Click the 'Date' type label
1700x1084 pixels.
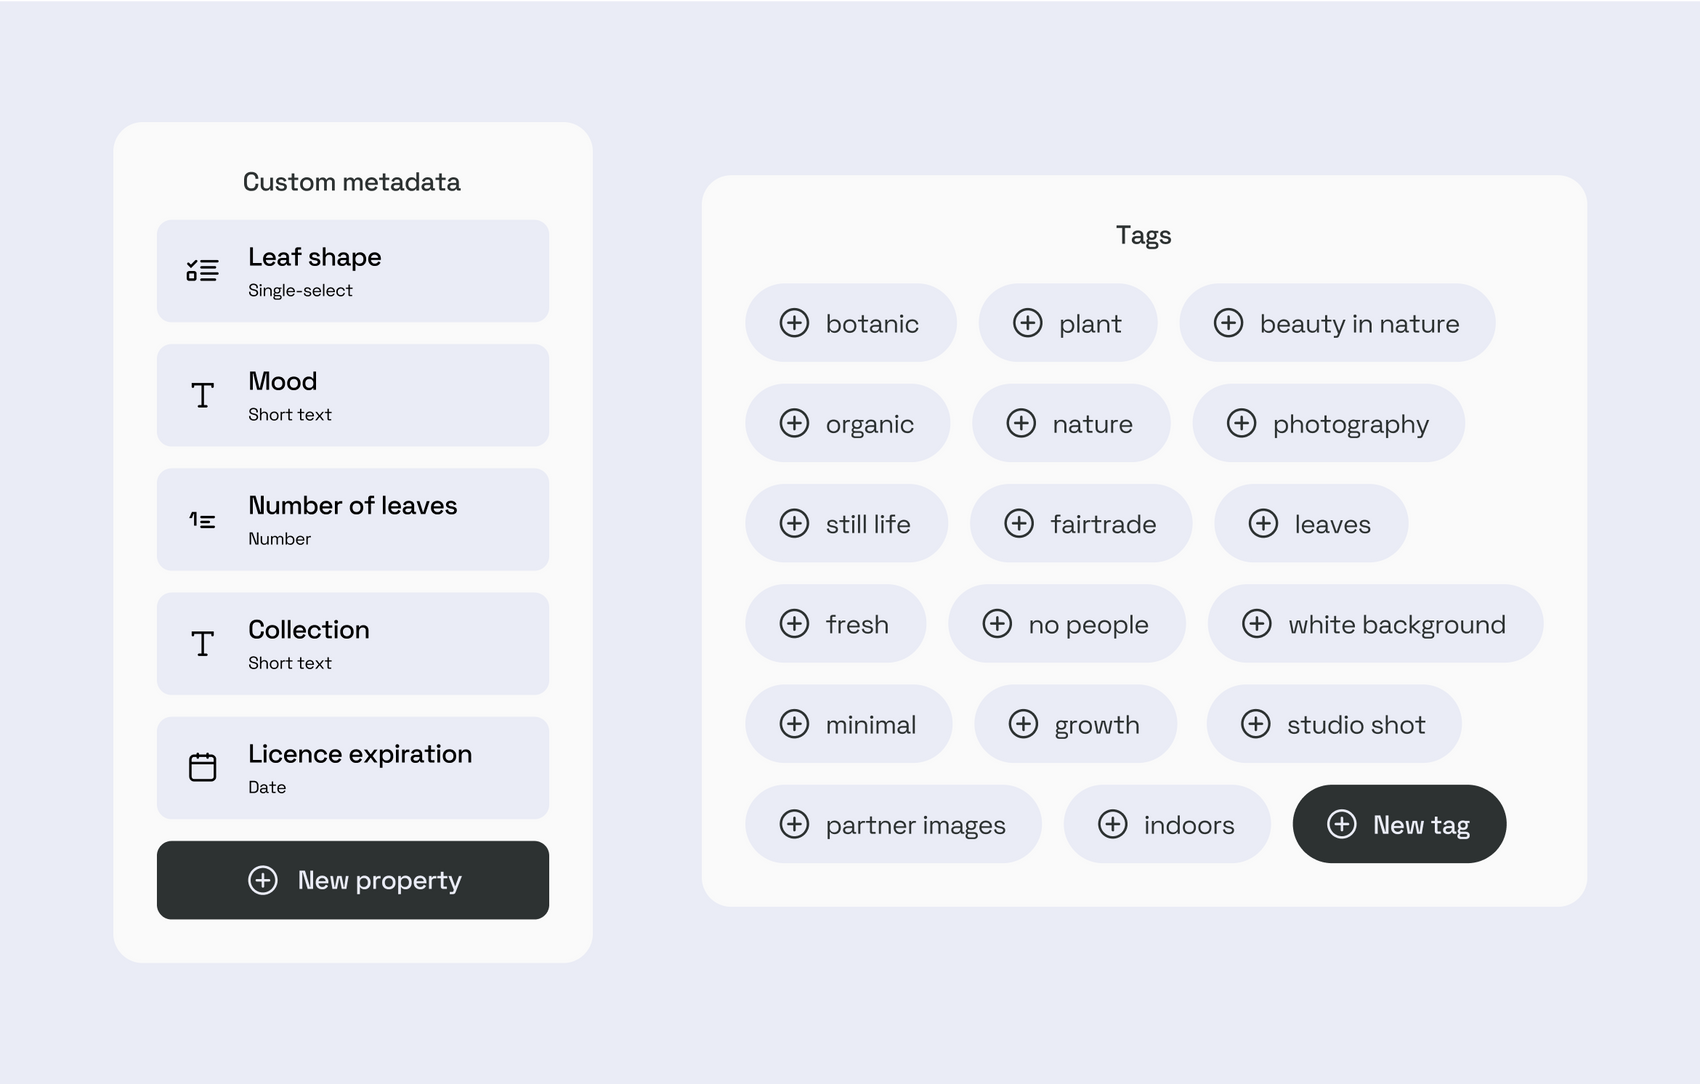click(267, 787)
